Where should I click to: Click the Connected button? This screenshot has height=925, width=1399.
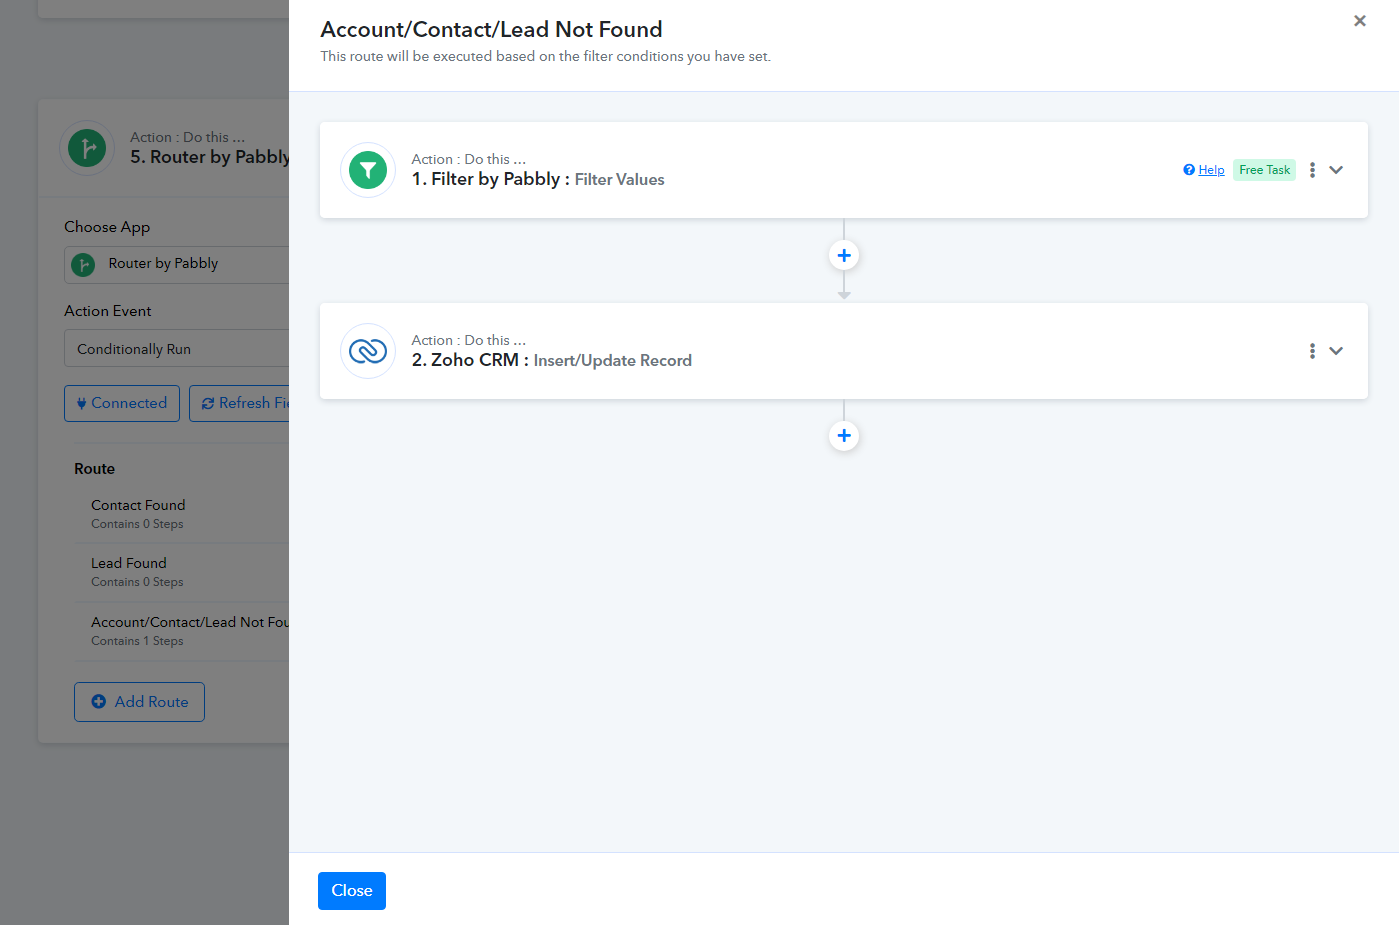(122, 403)
